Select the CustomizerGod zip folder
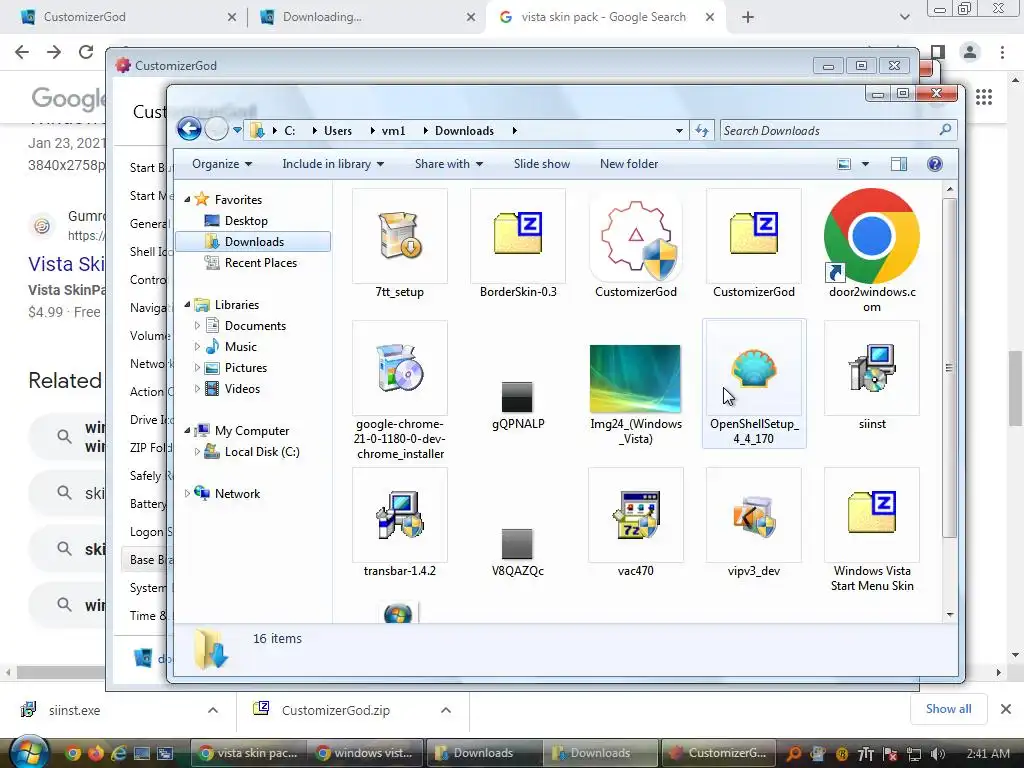 pyautogui.click(x=754, y=244)
